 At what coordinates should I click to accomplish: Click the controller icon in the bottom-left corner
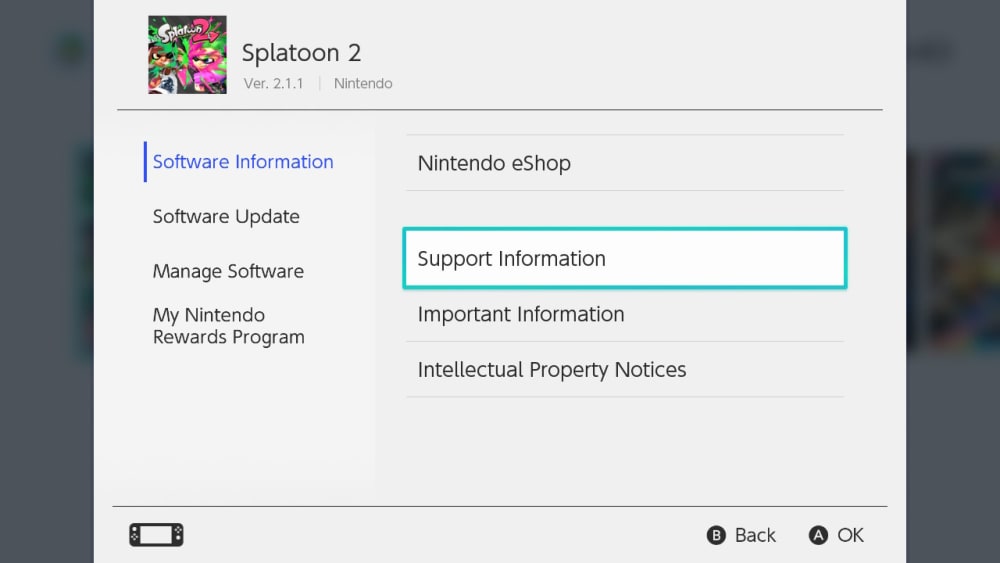156,535
